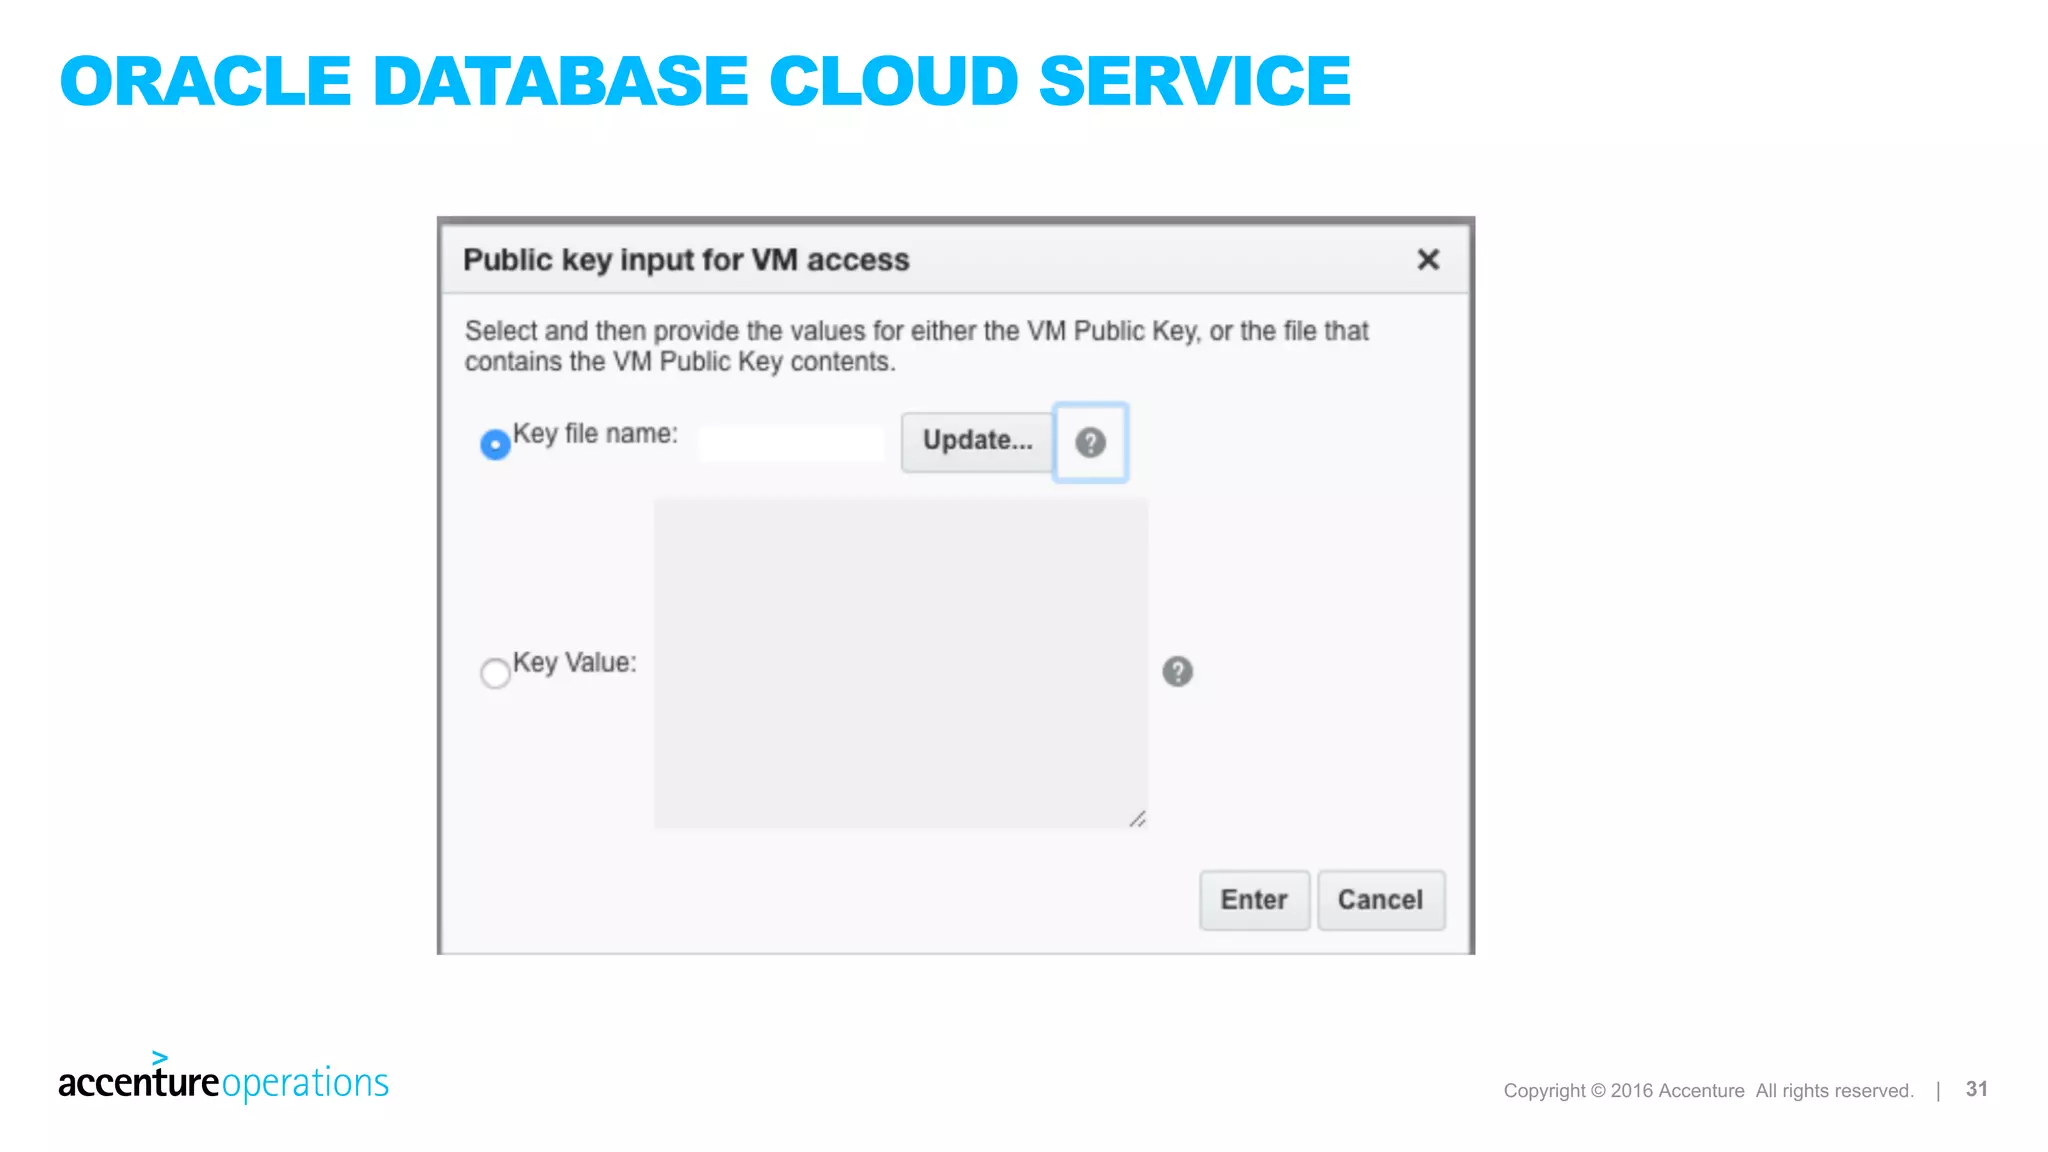Click the Copyright 2016 Accenture text

click(x=1708, y=1091)
